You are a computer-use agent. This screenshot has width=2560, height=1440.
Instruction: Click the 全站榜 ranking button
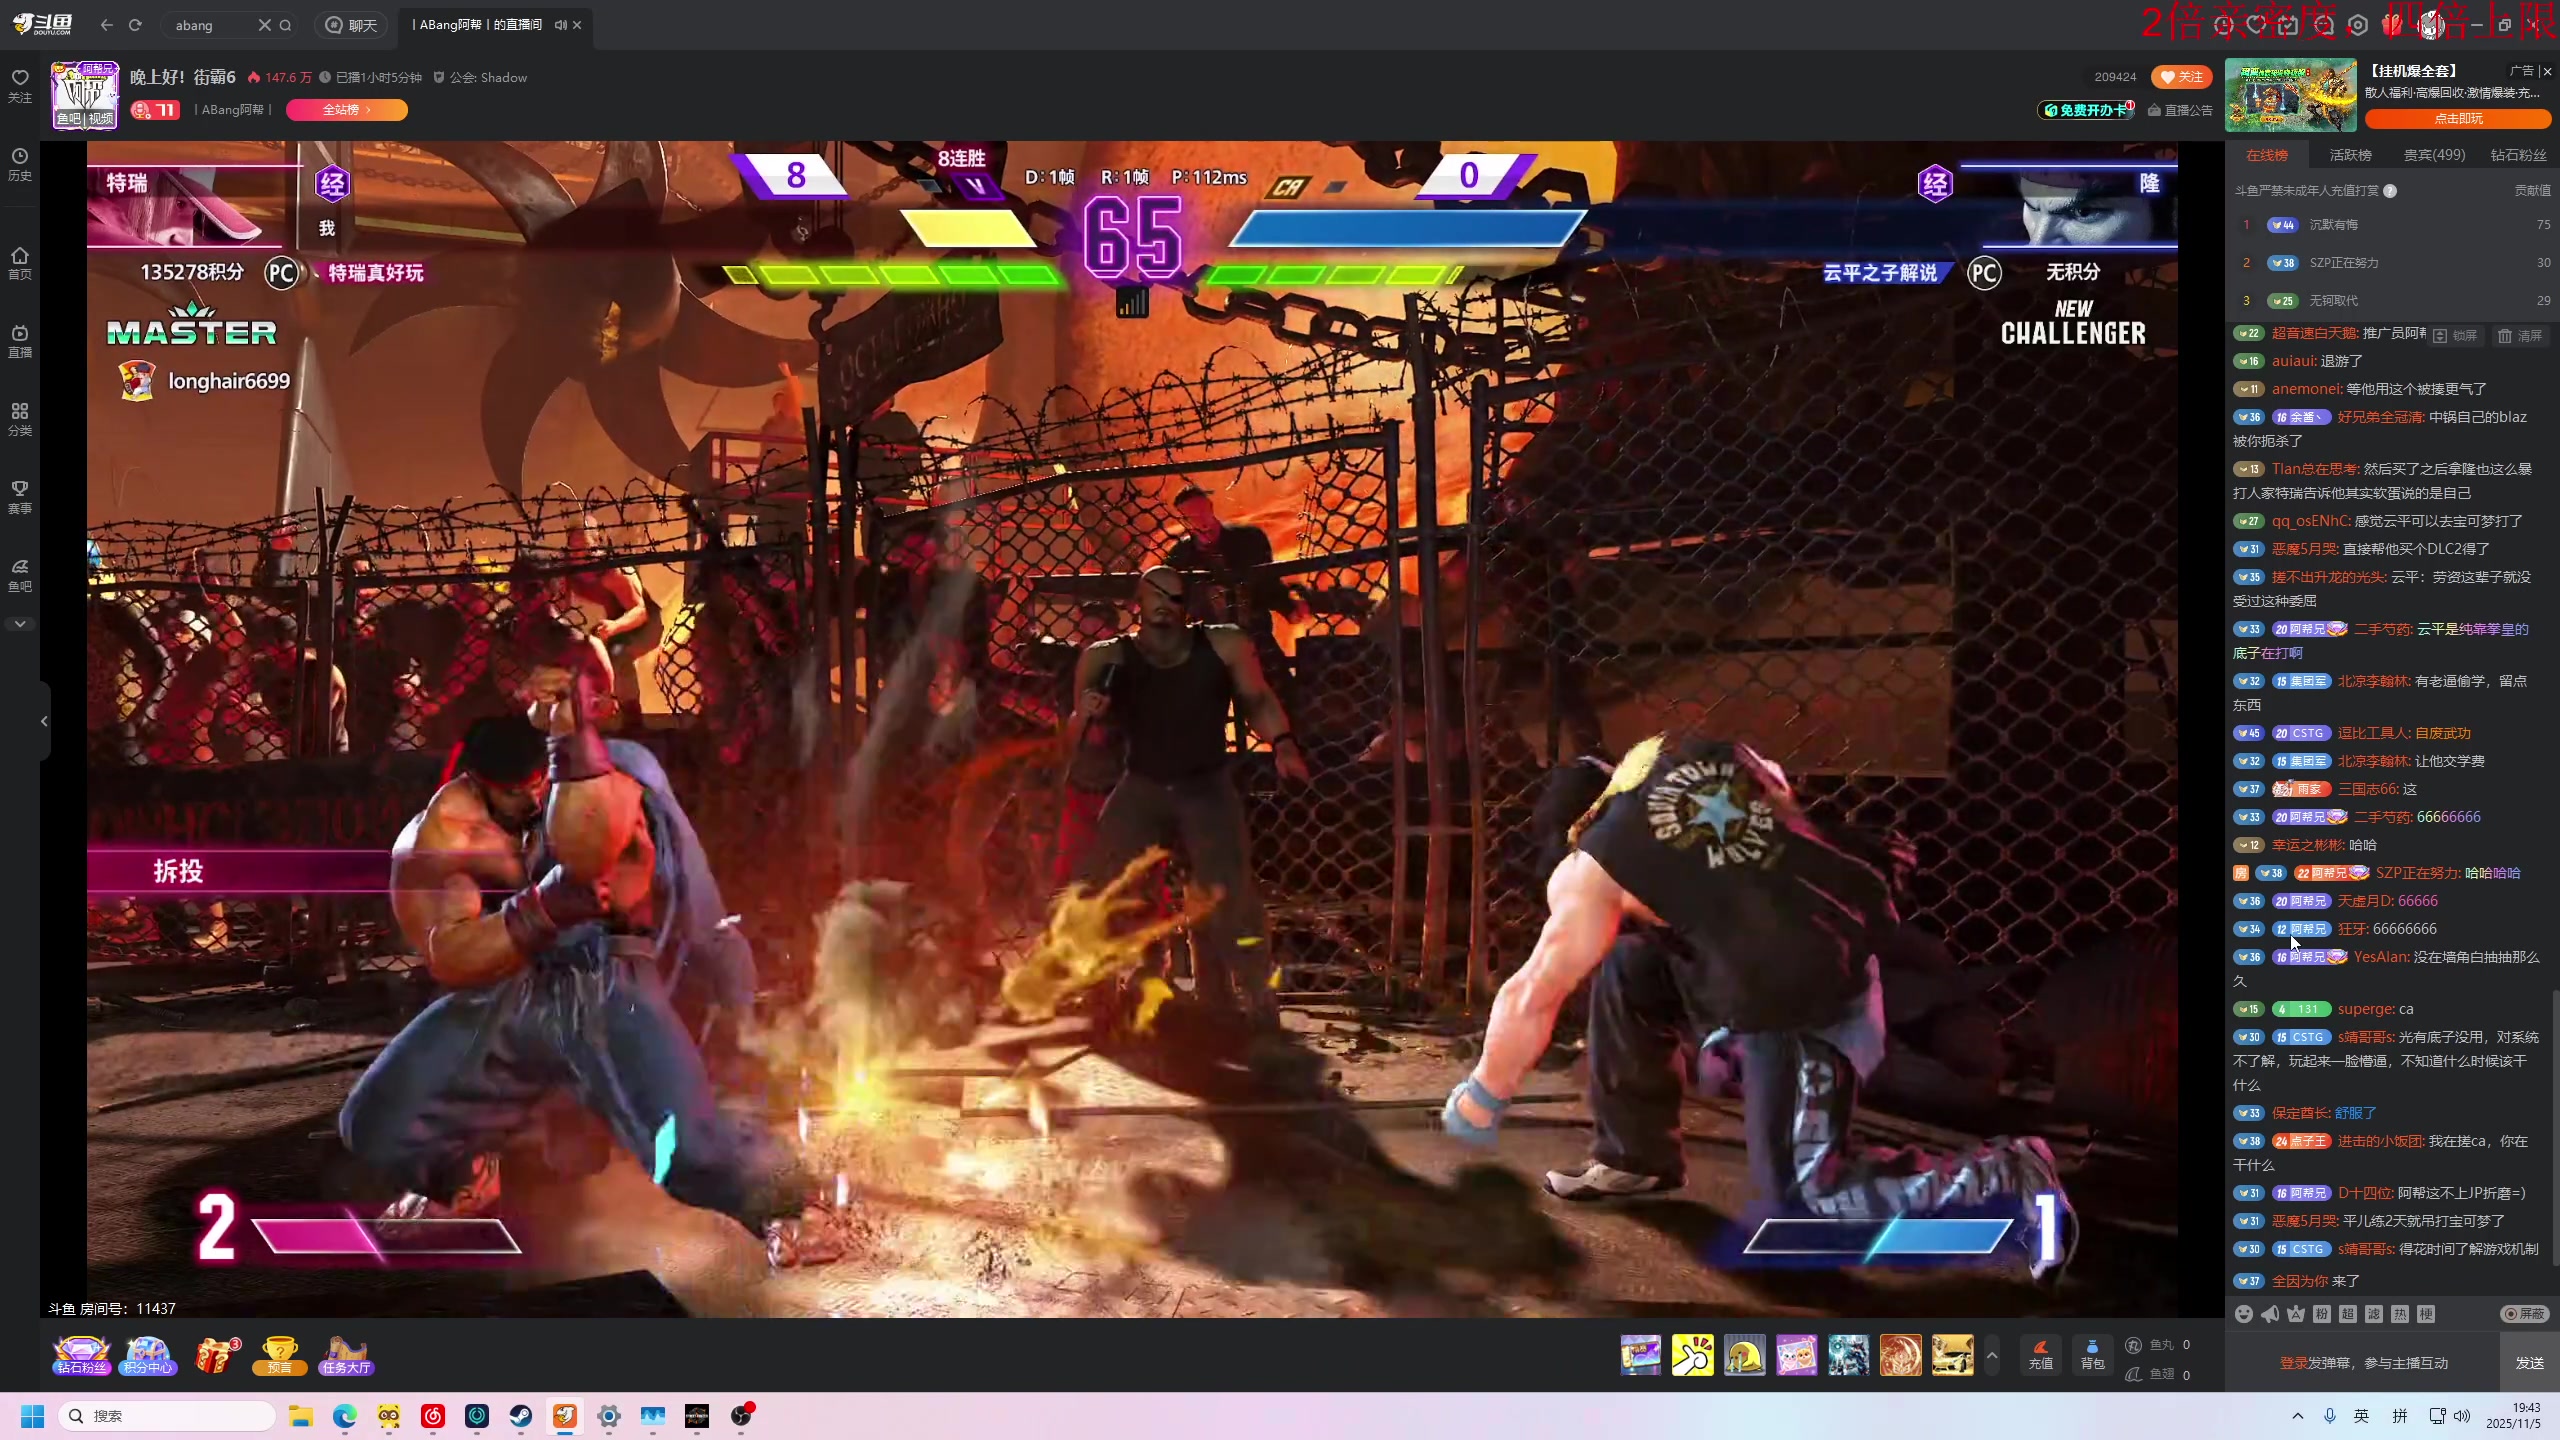pyautogui.click(x=346, y=110)
